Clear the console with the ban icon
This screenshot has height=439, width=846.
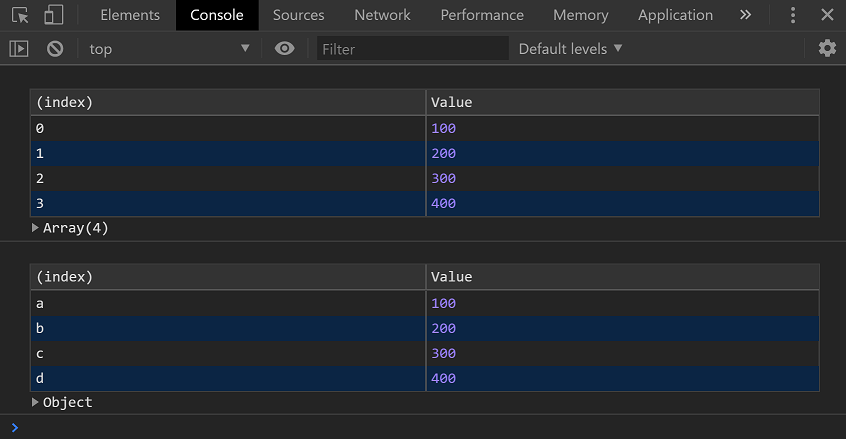(x=55, y=48)
